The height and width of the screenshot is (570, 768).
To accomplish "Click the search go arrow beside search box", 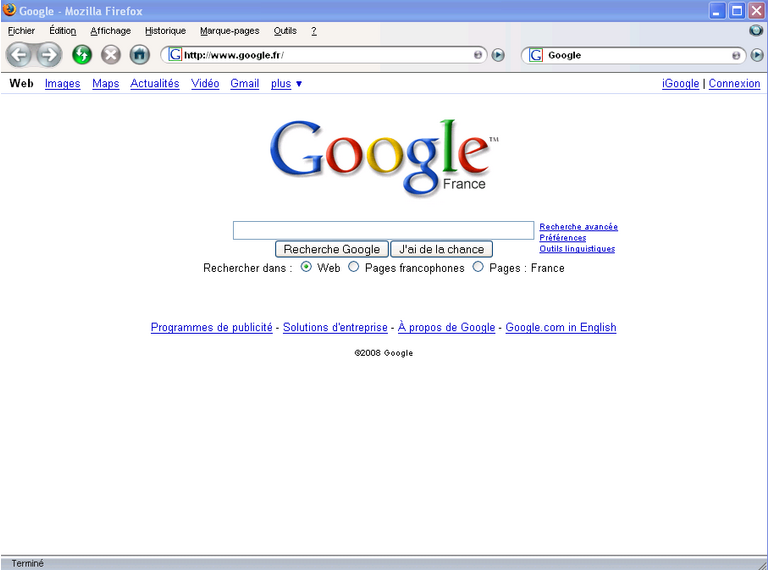I will pos(757,55).
